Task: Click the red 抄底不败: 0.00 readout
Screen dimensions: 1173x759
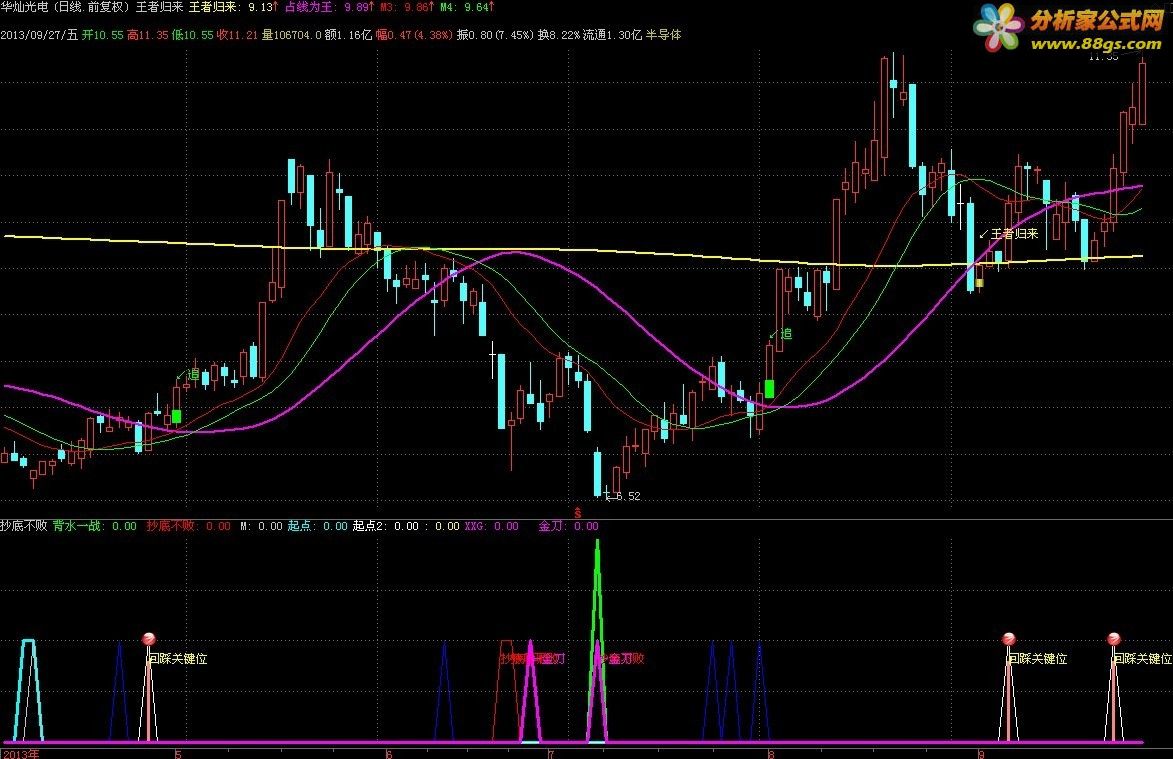Action: click(189, 526)
